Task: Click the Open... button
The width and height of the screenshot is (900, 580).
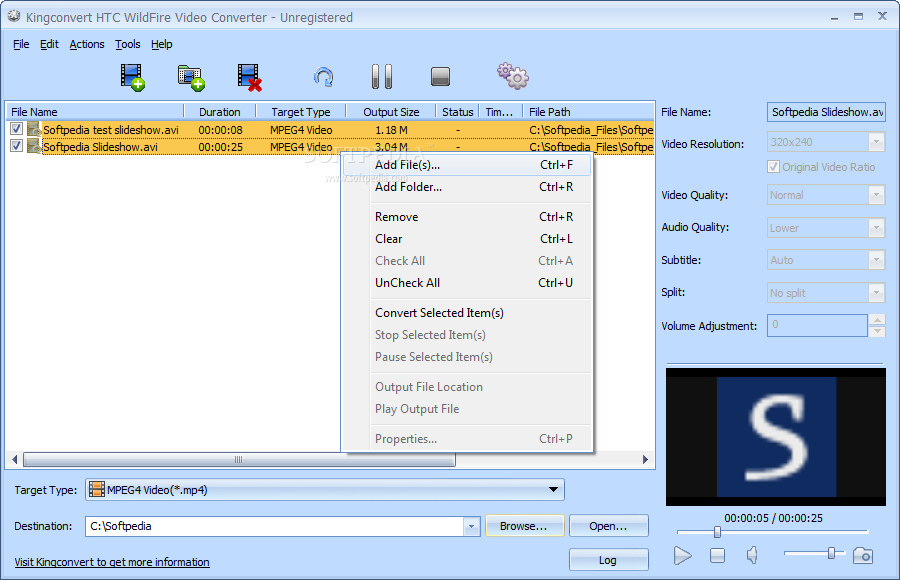Action: point(608,526)
